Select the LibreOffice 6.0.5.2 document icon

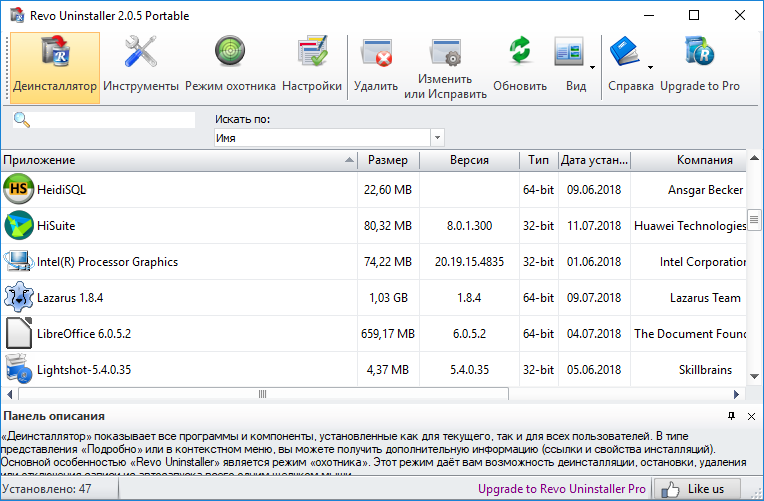[19, 333]
